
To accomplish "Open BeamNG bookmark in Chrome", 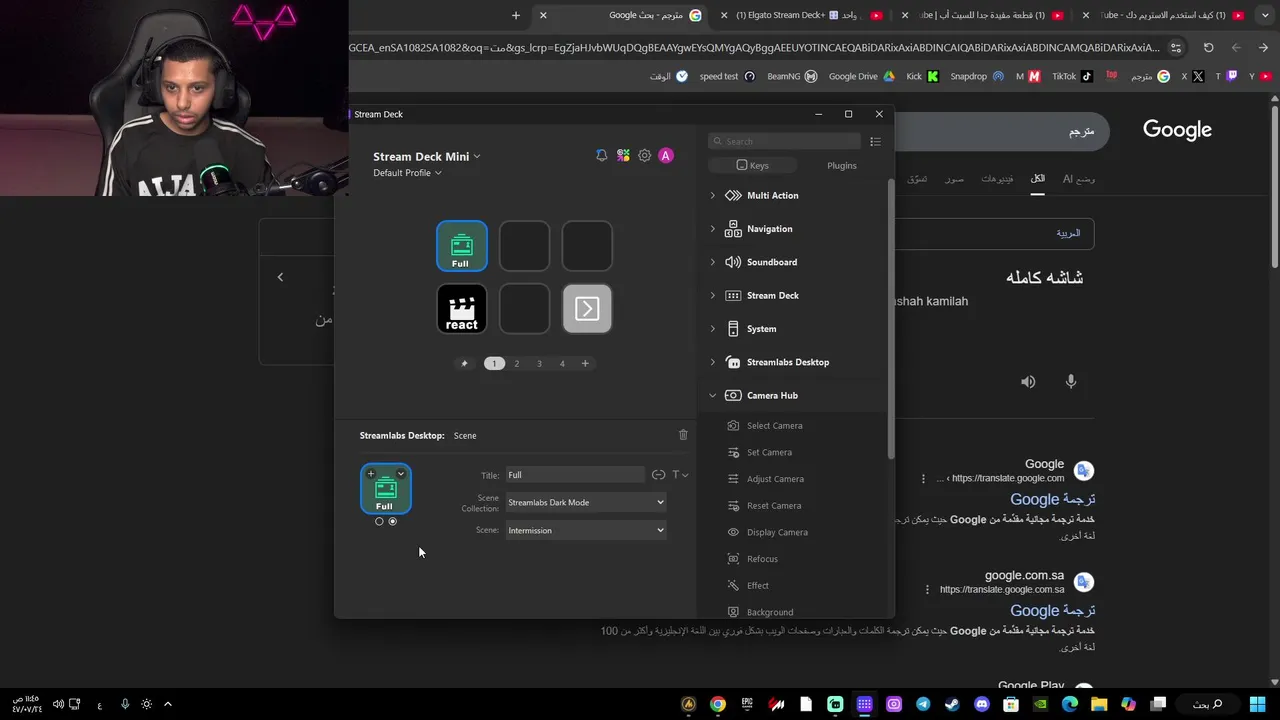I will 792,76.
